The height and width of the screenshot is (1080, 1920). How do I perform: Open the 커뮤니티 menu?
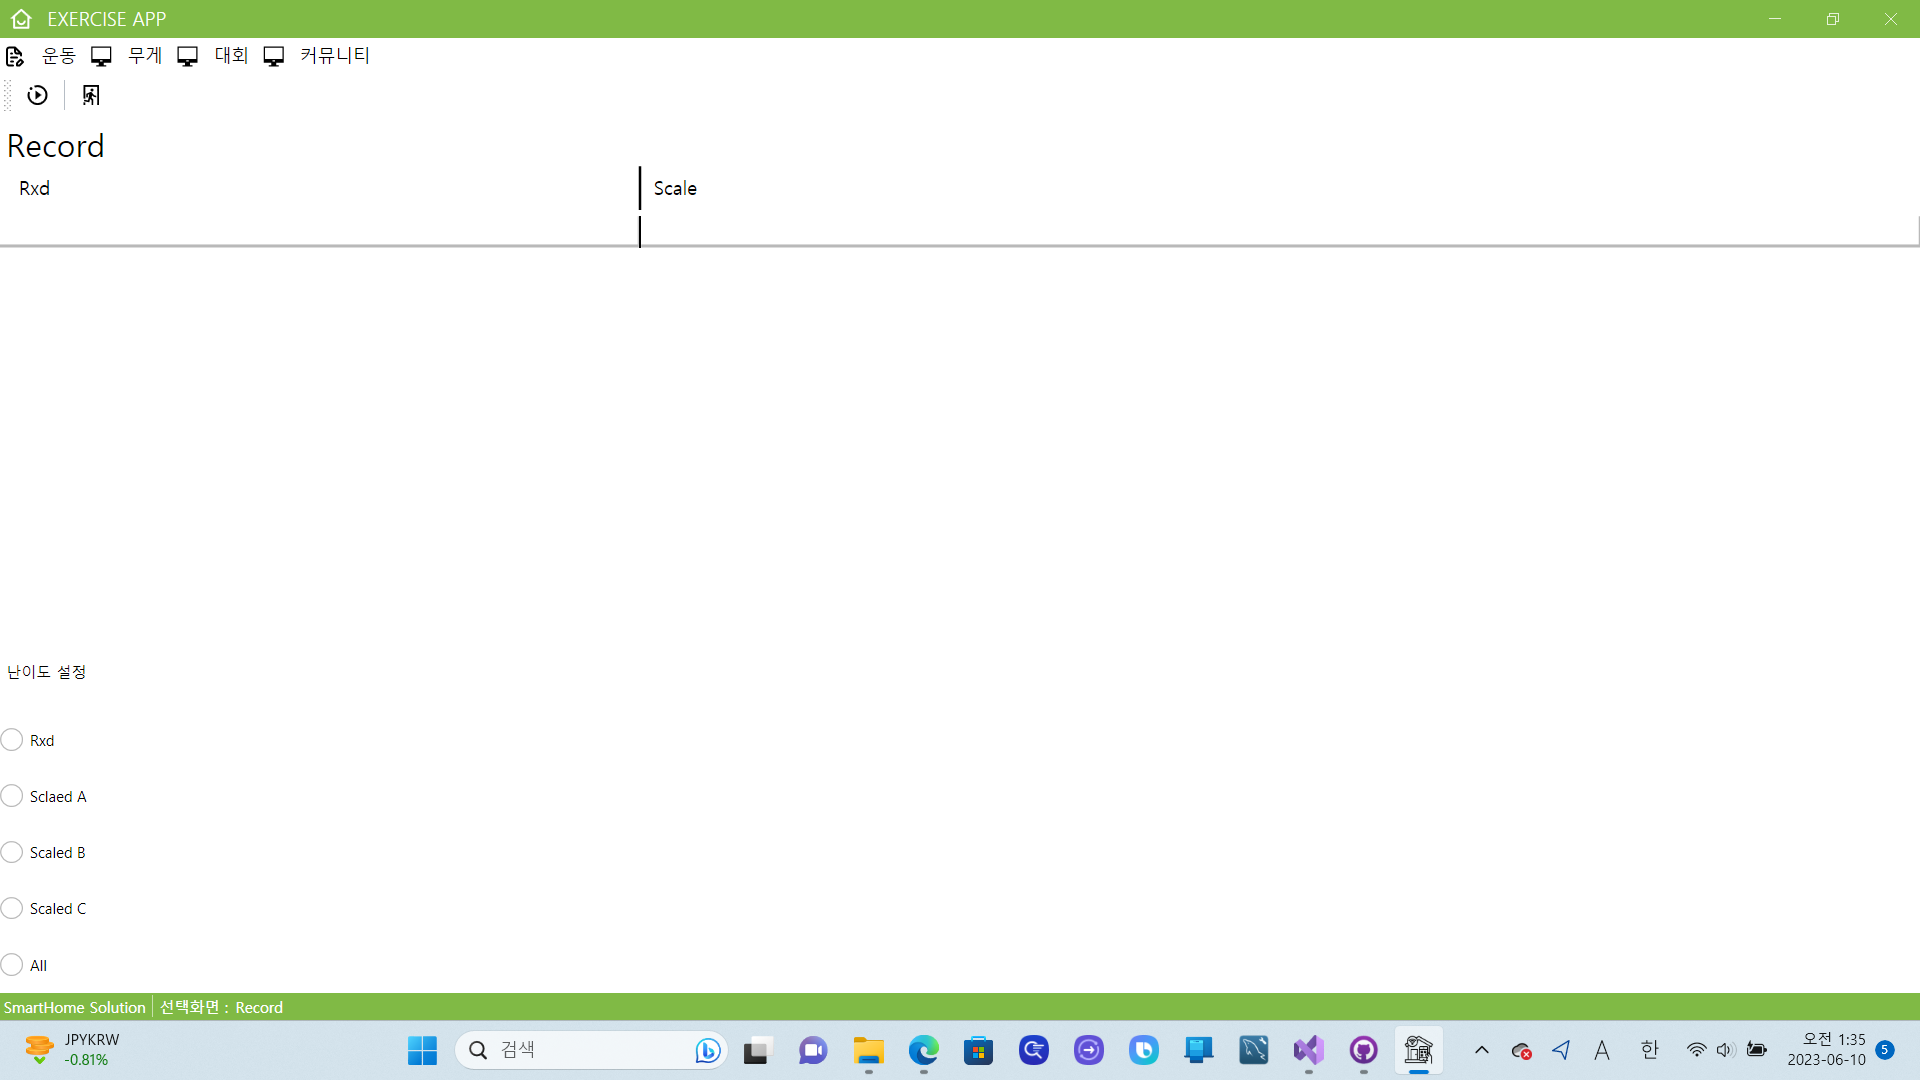[x=334, y=56]
